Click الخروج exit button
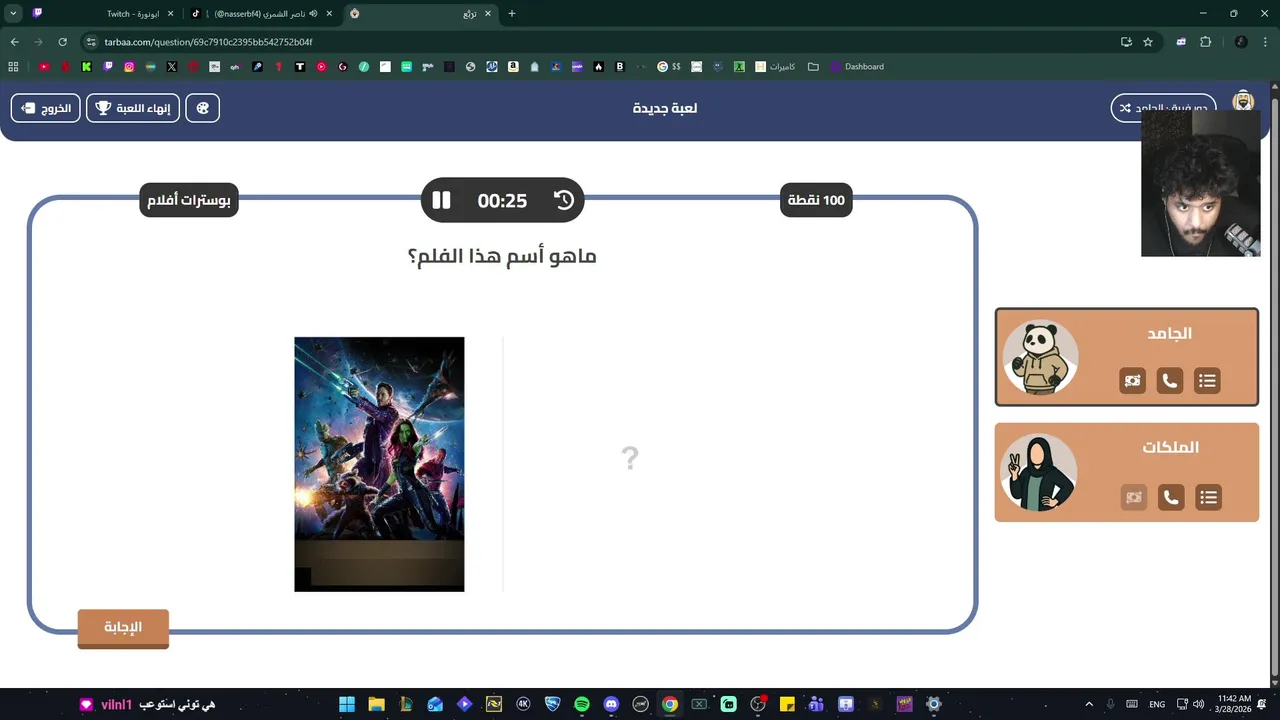The height and width of the screenshot is (720, 1280). [46, 108]
